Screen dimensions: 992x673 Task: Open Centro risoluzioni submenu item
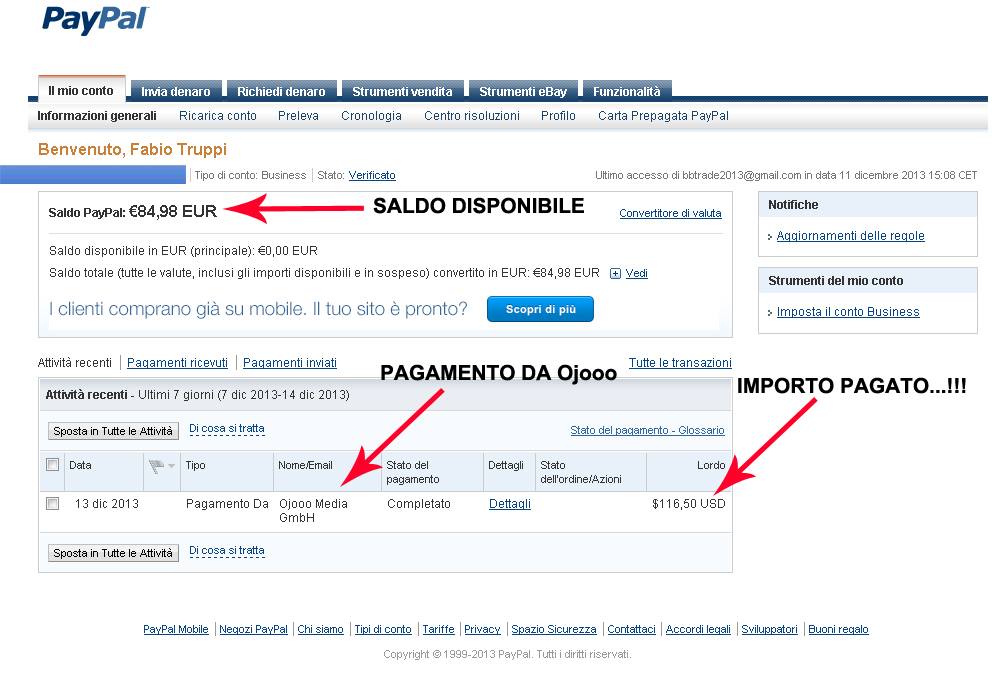pos(472,116)
